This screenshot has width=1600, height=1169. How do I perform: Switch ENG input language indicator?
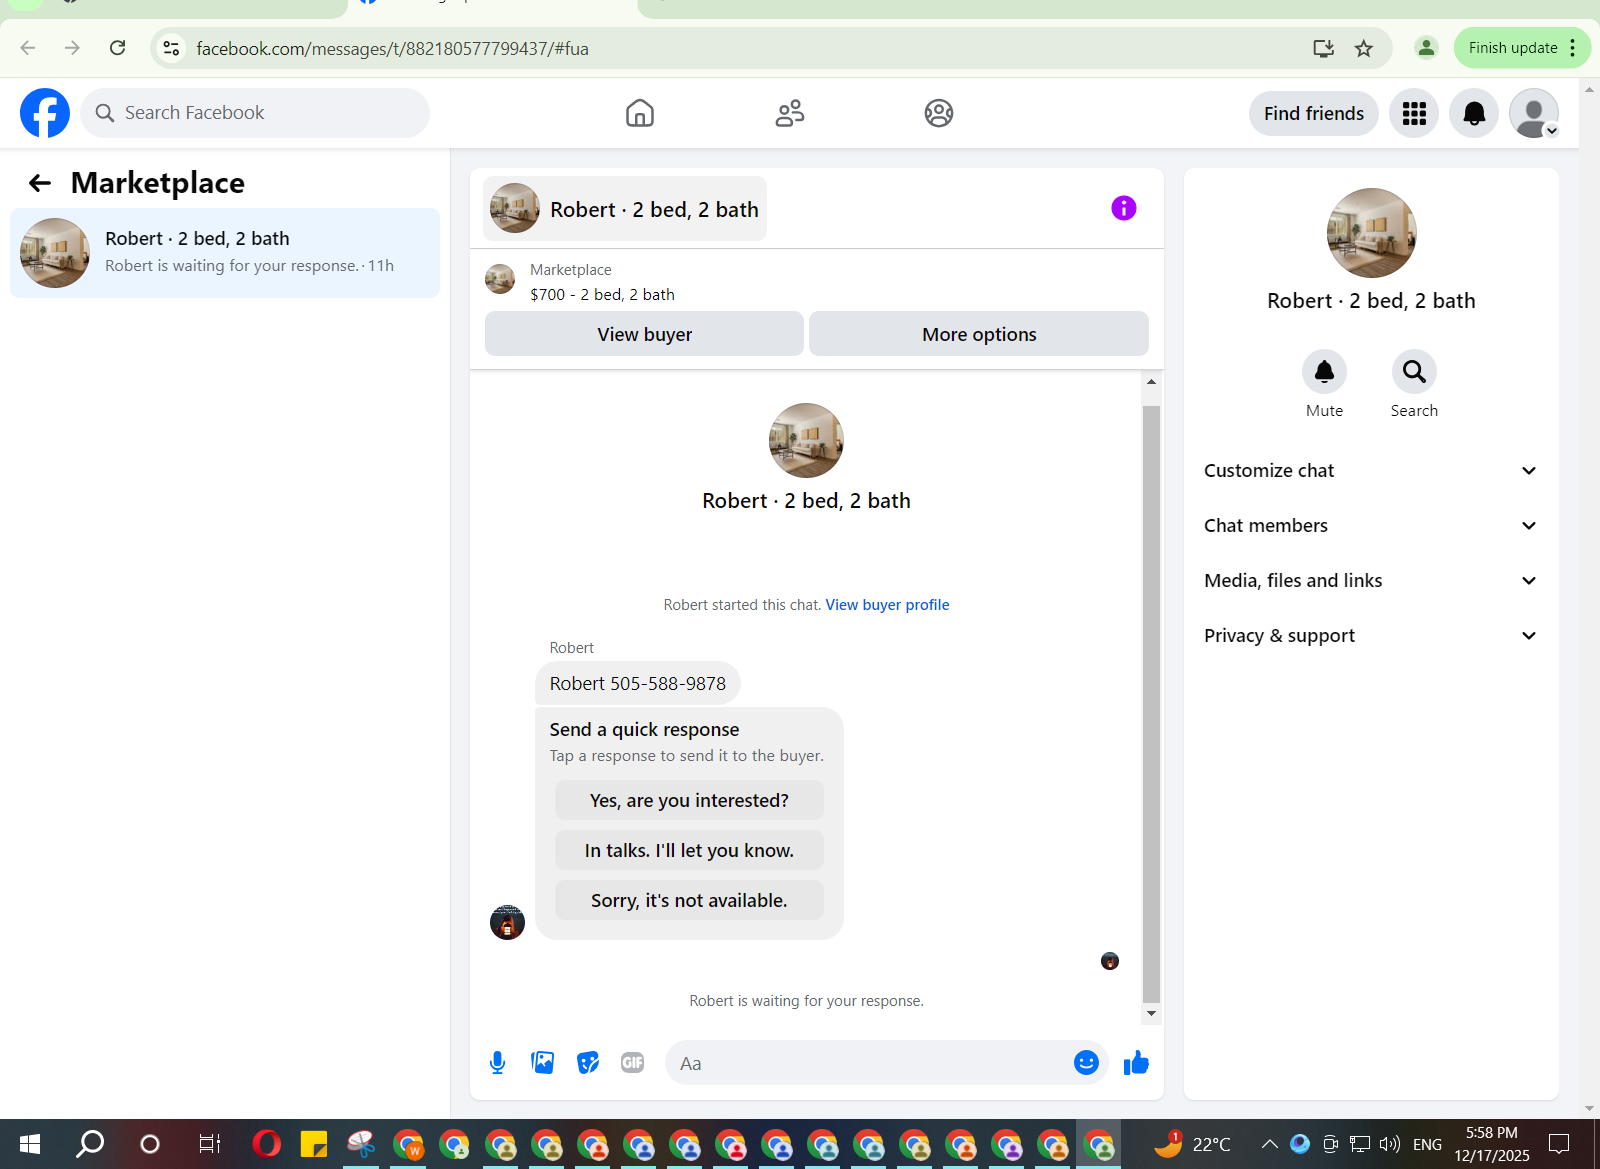tap(1427, 1144)
